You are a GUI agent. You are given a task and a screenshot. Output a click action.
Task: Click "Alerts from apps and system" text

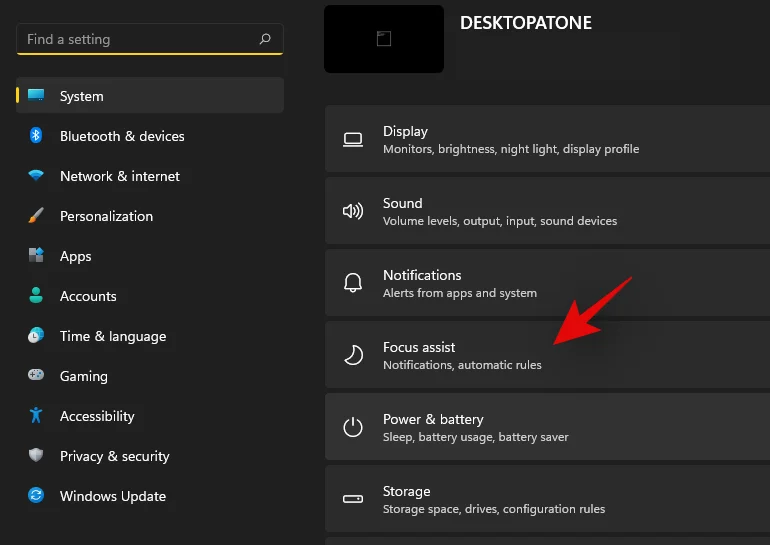(460, 293)
